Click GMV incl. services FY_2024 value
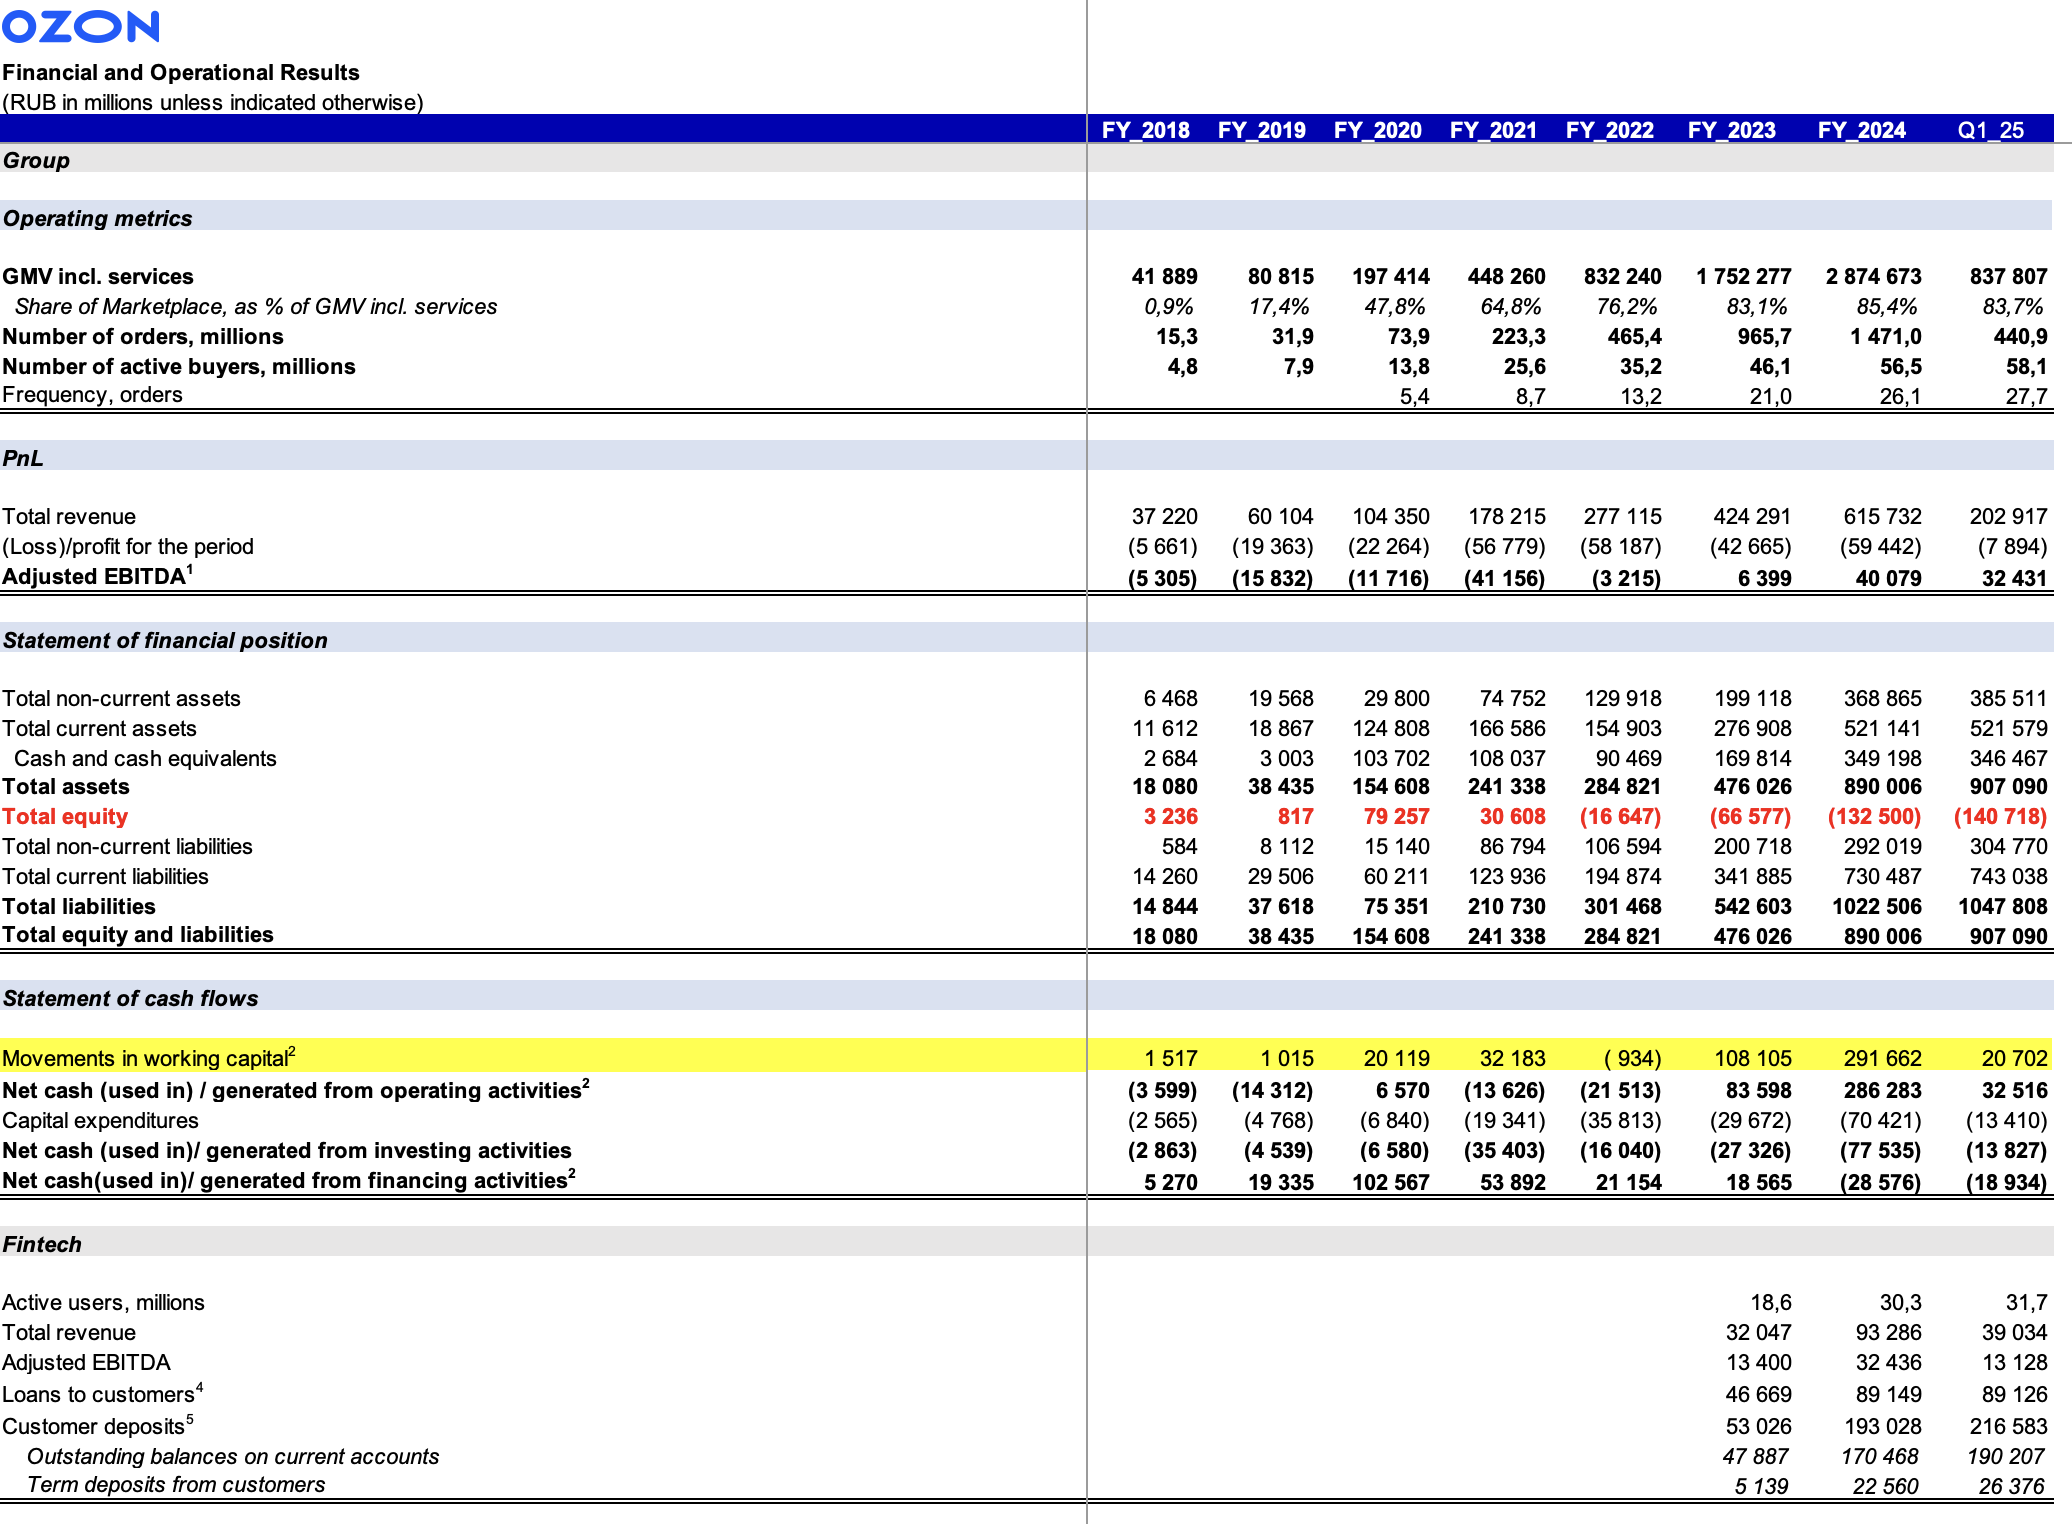The image size is (2072, 1524). (1873, 276)
